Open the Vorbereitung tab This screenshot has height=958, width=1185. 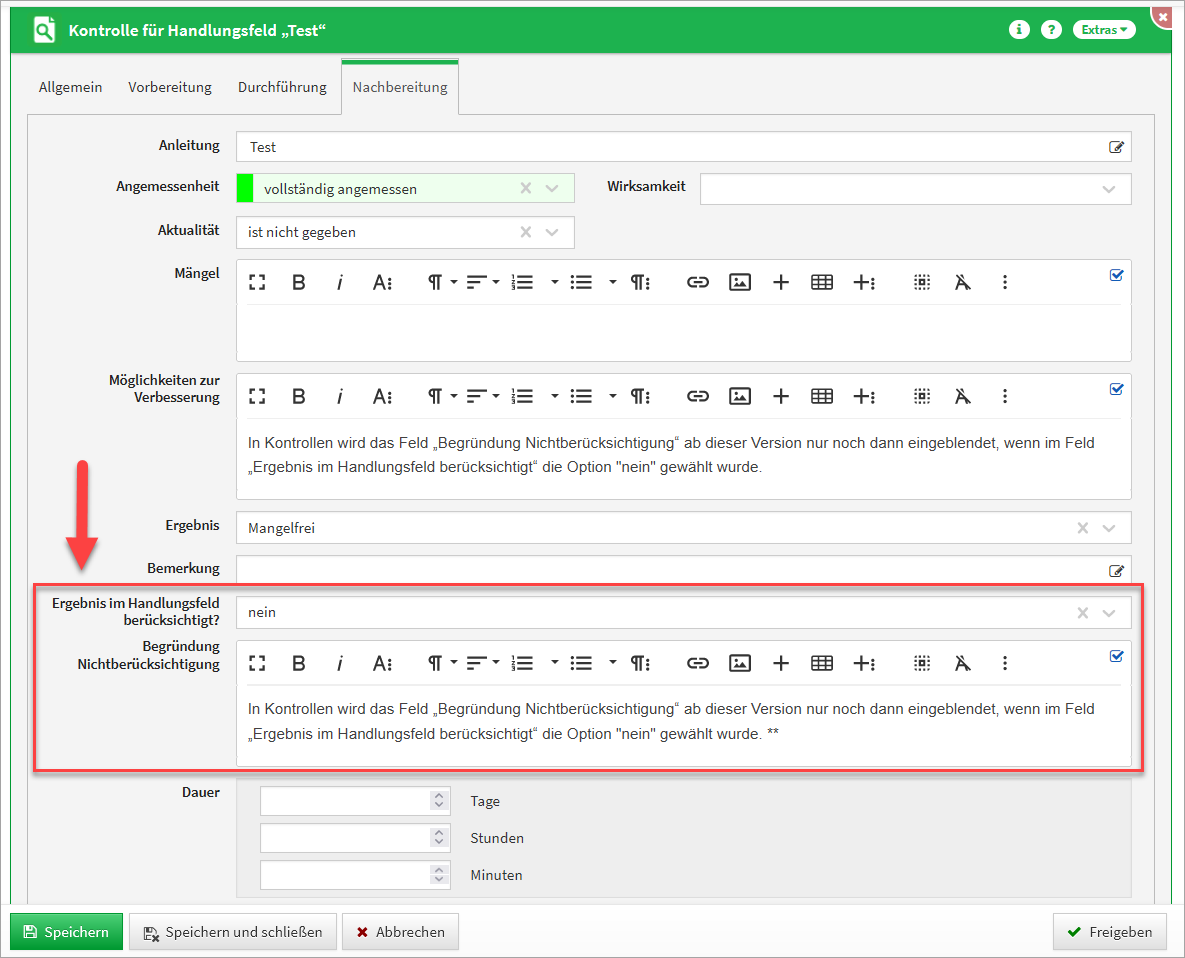point(170,87)
